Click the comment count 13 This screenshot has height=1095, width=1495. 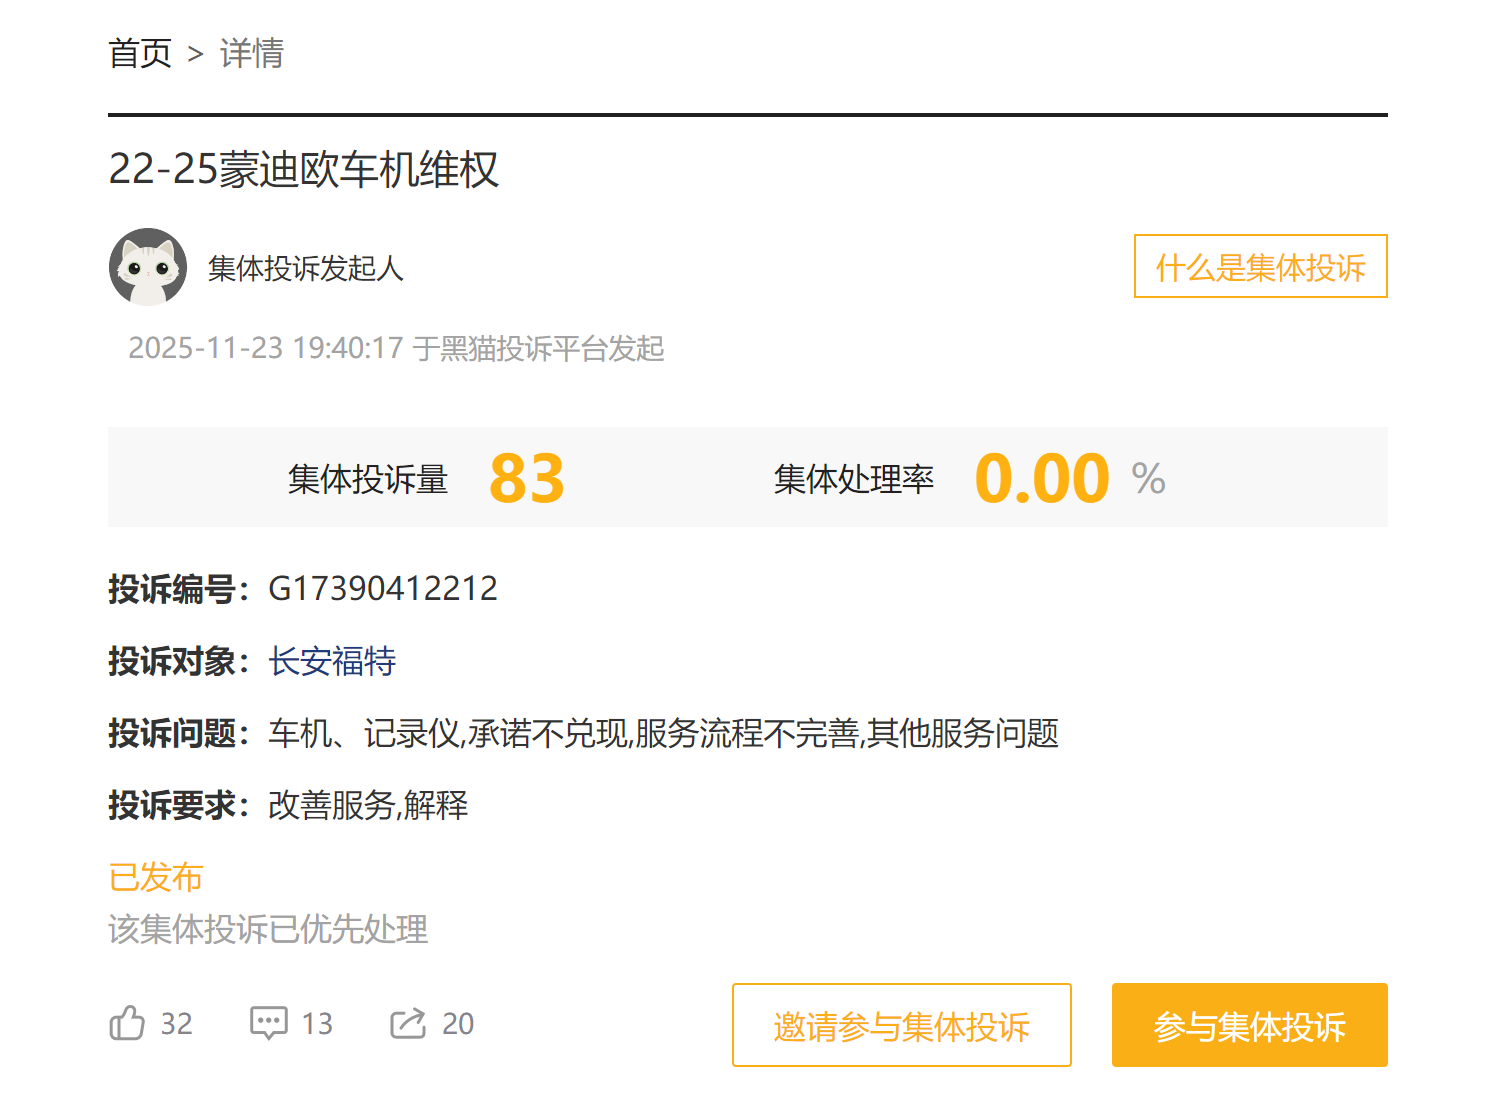[317, 1024]
